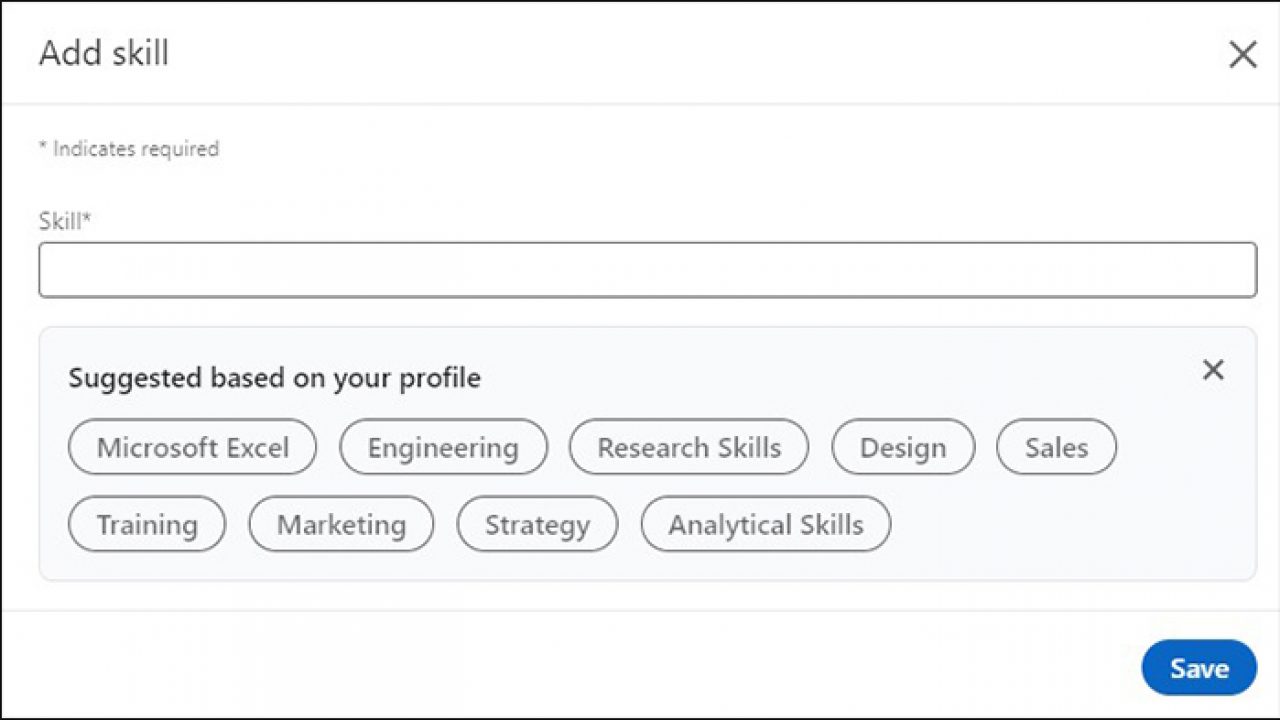1280x720 pixels.
Task: Add Research Skills from suggestions
Action: pyautogui.click(x=688, y=447)
